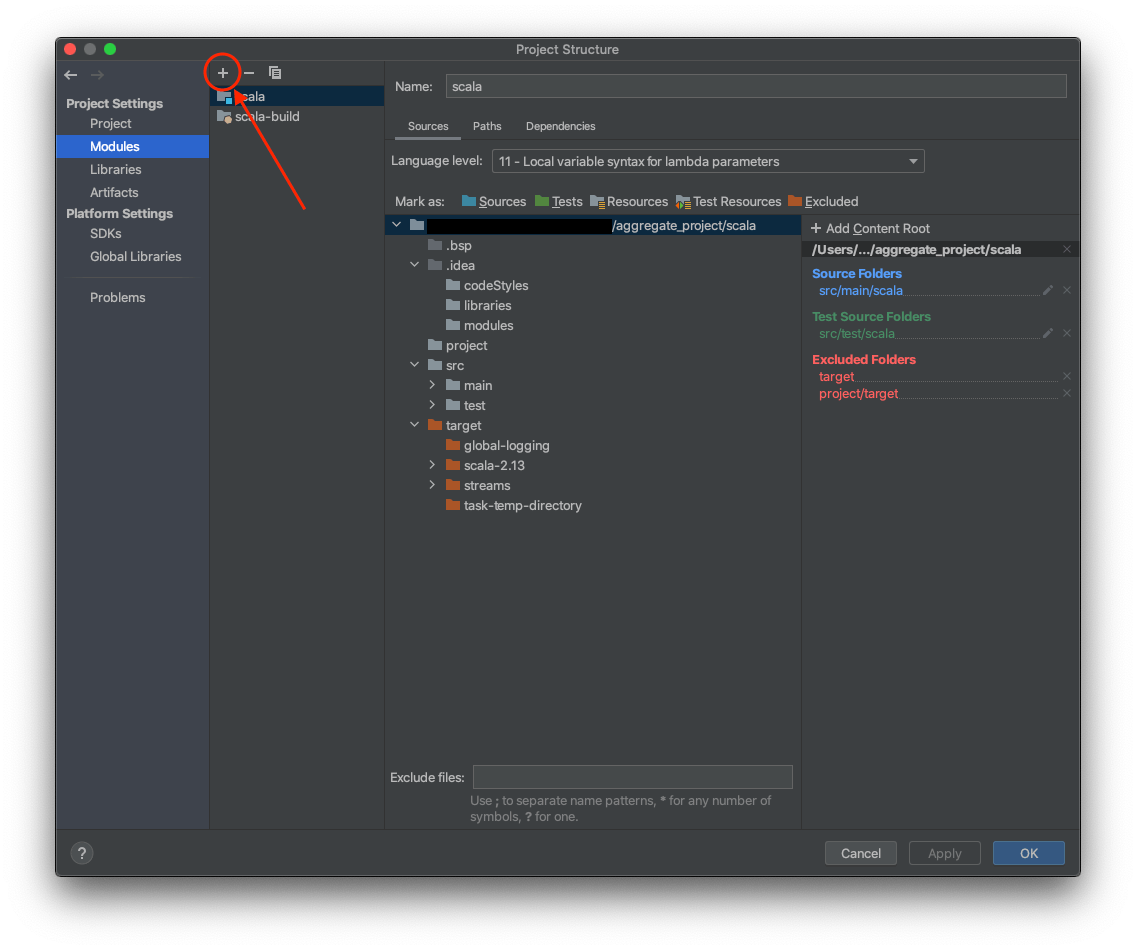Expand the main folder
This screenshot has width=1136, height=950.
432,385
